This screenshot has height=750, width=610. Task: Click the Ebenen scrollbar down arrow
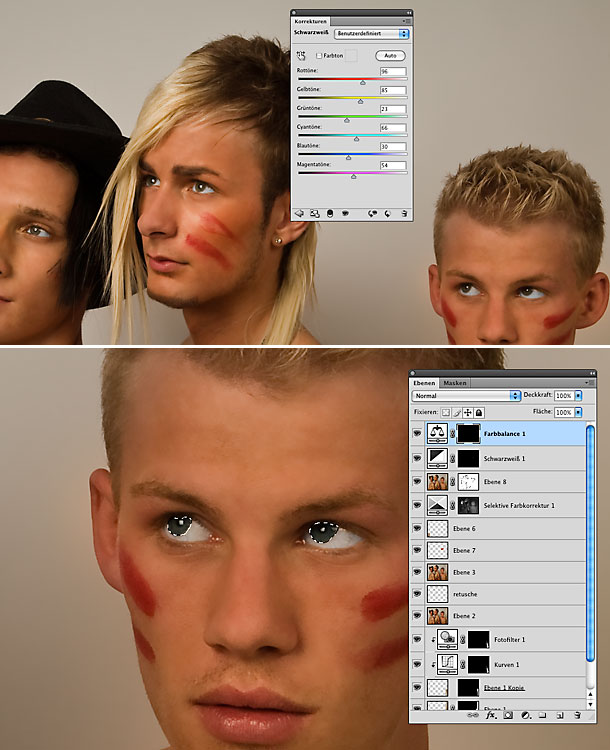point(590,704)
